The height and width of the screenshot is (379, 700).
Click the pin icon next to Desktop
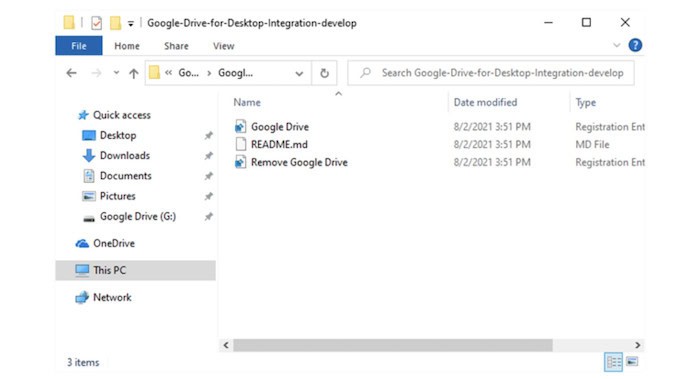pyautogui.click(x=208, y=135)
